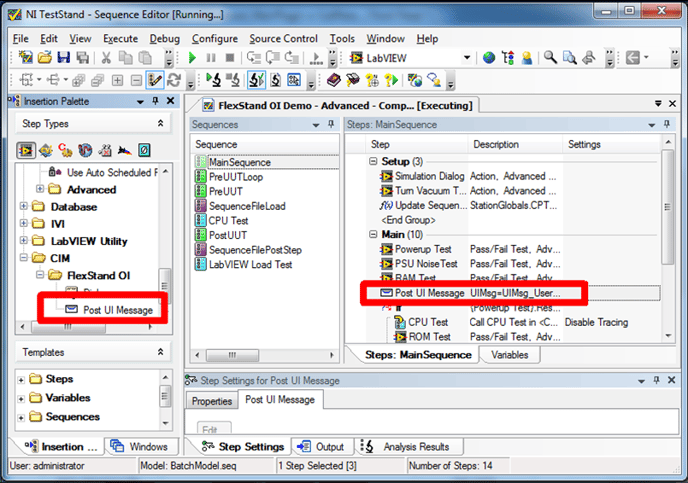Collapse the Step Types section chevron
This screenshot has width=688, height=483.
point(161,123)
